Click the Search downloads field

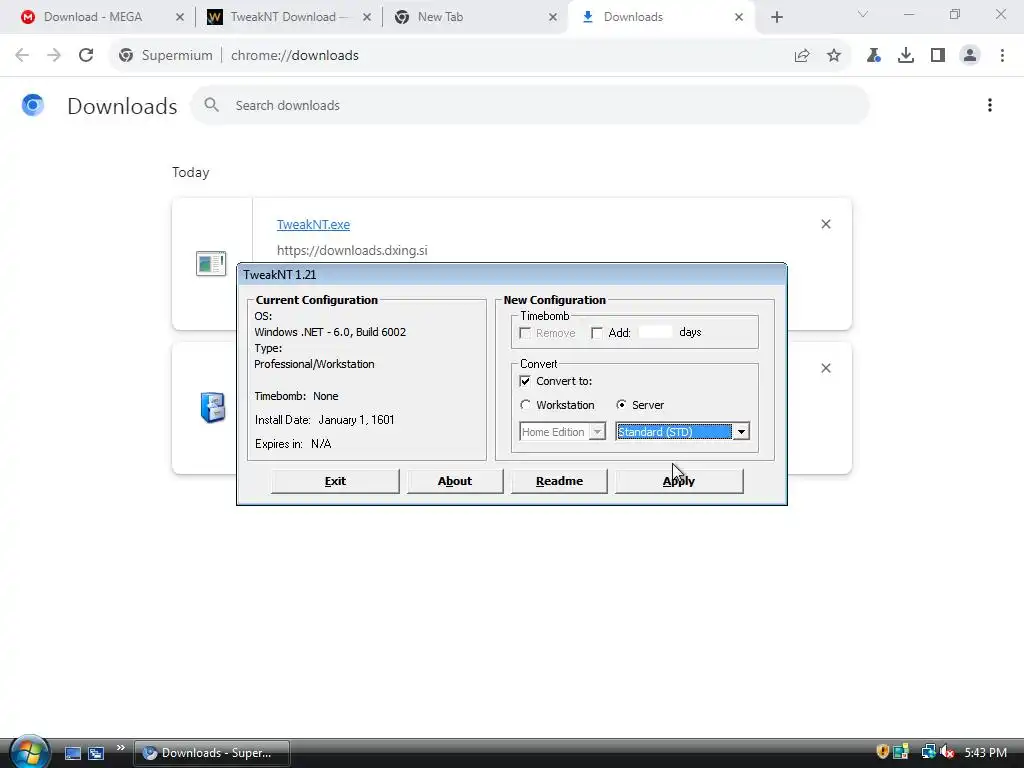coord(530,105)
